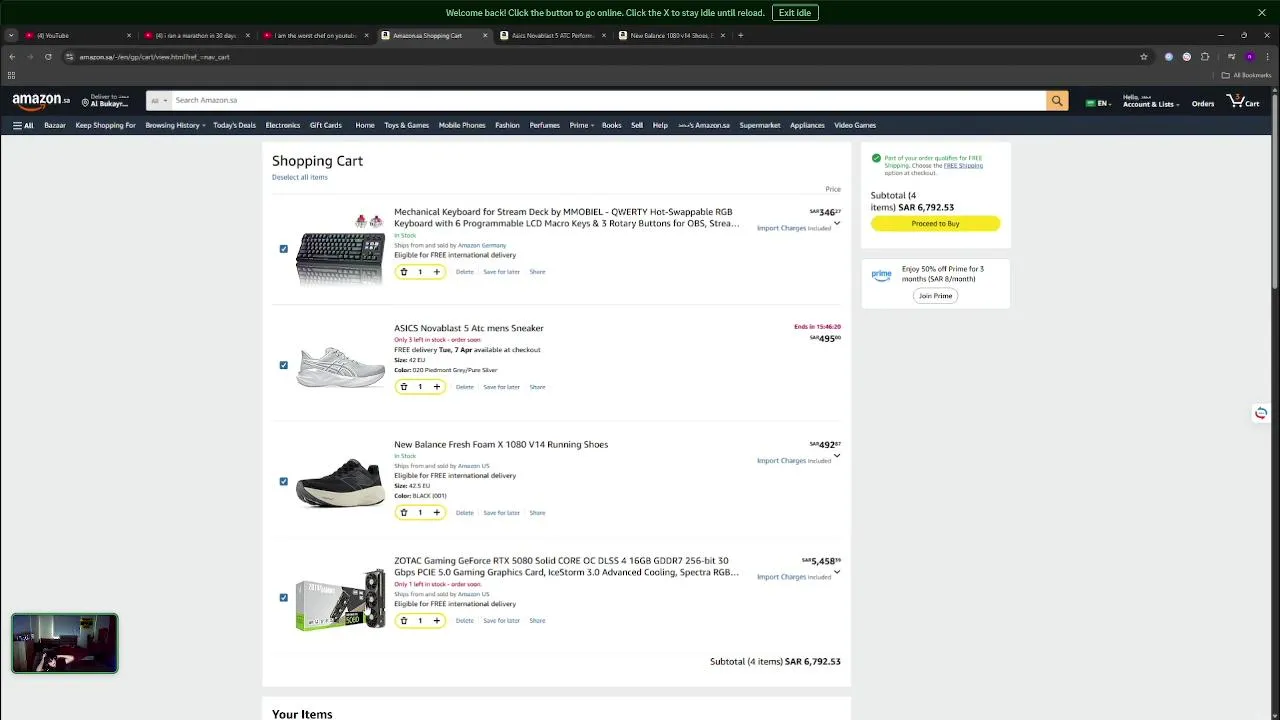The height and width of the screenshot is (720, 1280).
Task: Open ASICS Novablast sneaker thumbnail
Action: point(340,367)
